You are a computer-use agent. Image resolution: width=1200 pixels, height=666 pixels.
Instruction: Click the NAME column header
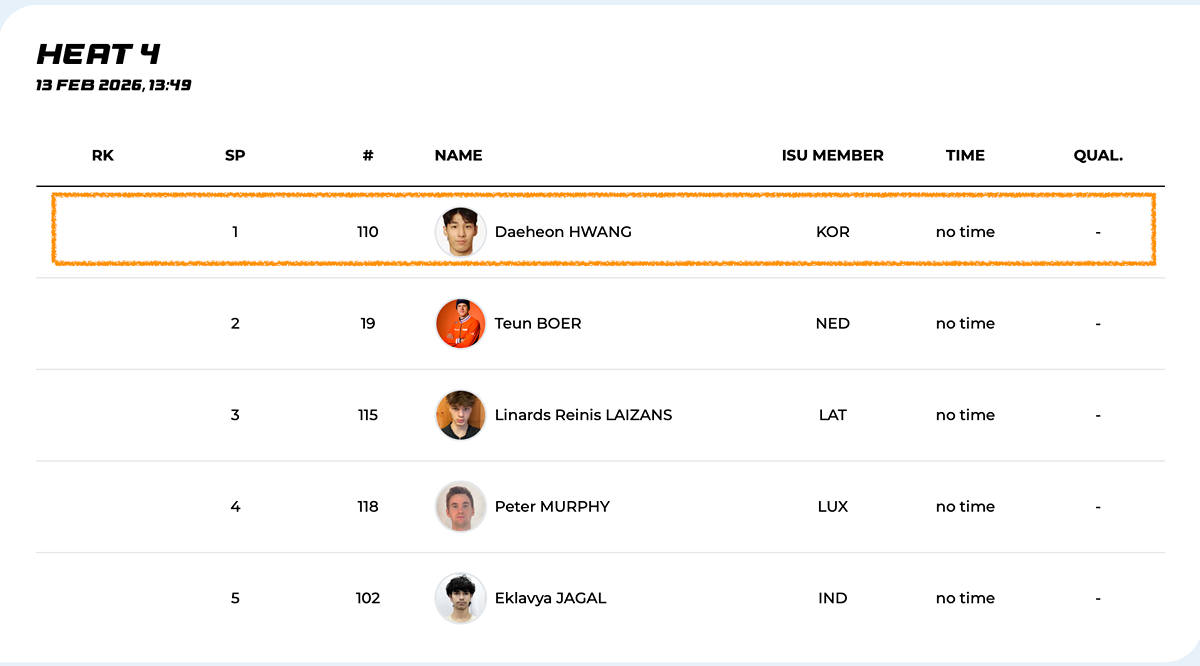pyautogui.click(x=458, y=155)
